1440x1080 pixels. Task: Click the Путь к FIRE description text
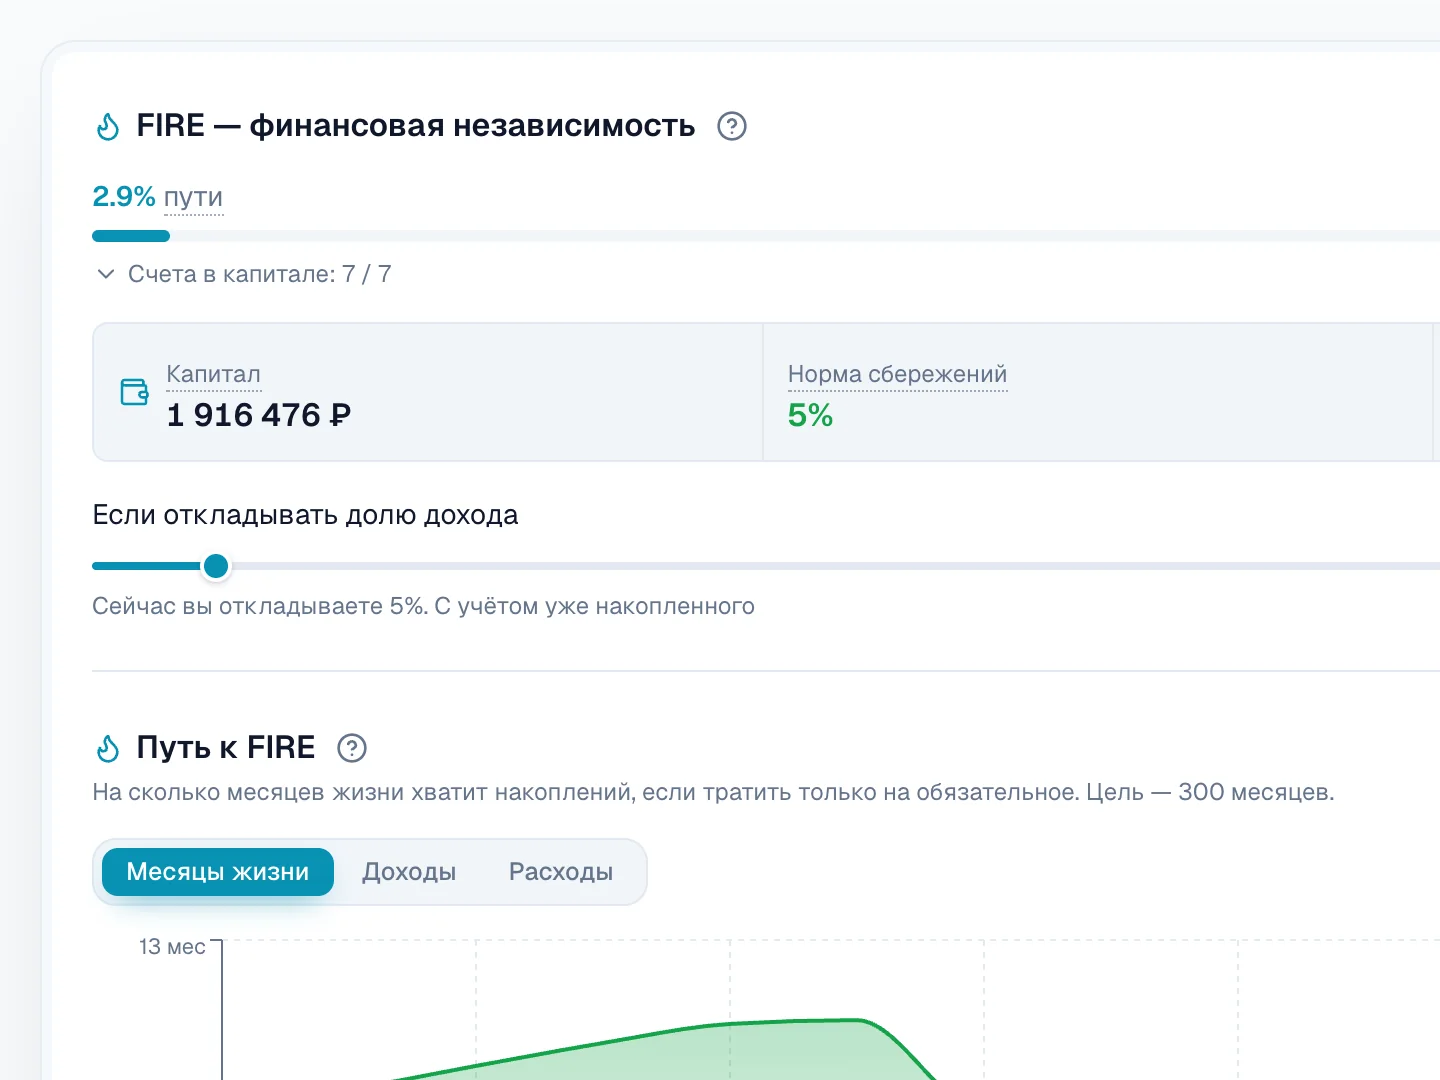coord(713,792)
